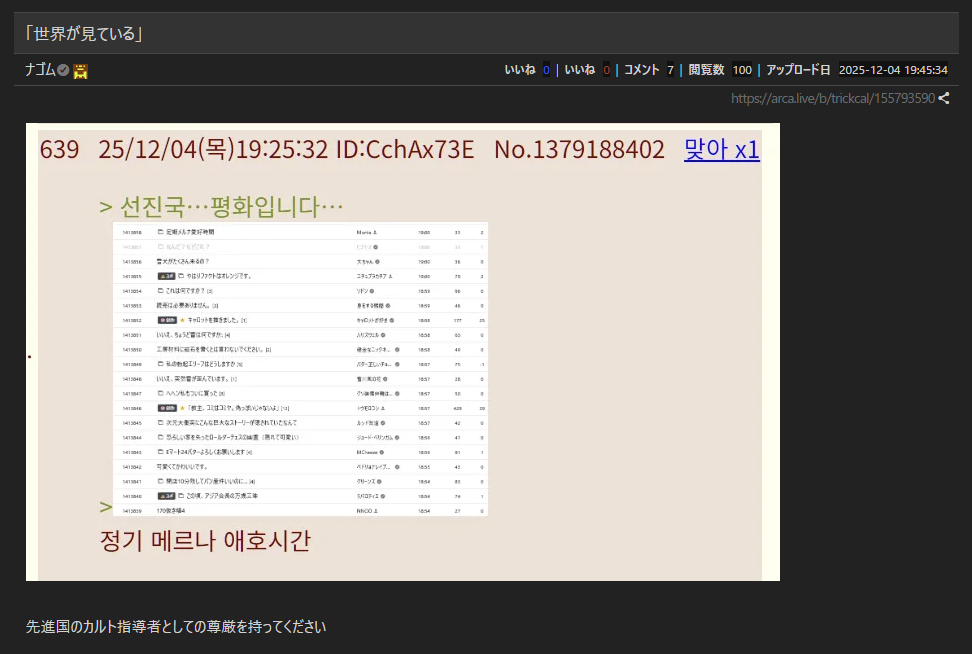Screen dimensions: 972x654
Task: Click the verified checkmark badge next to ナゴム
Action: [63, 70]
